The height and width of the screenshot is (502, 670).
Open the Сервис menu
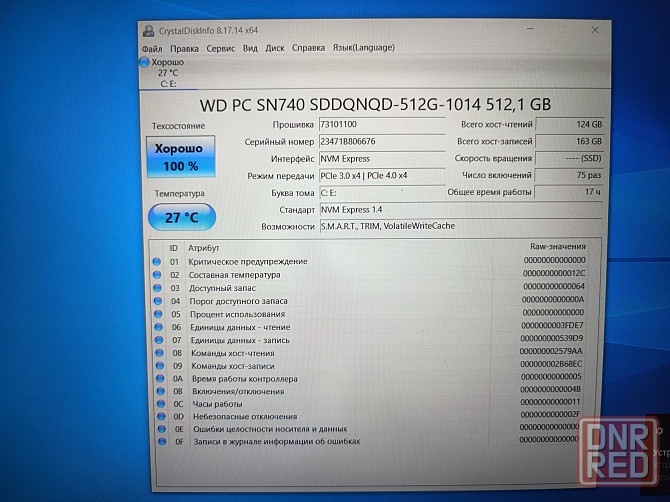pos(220,47)
